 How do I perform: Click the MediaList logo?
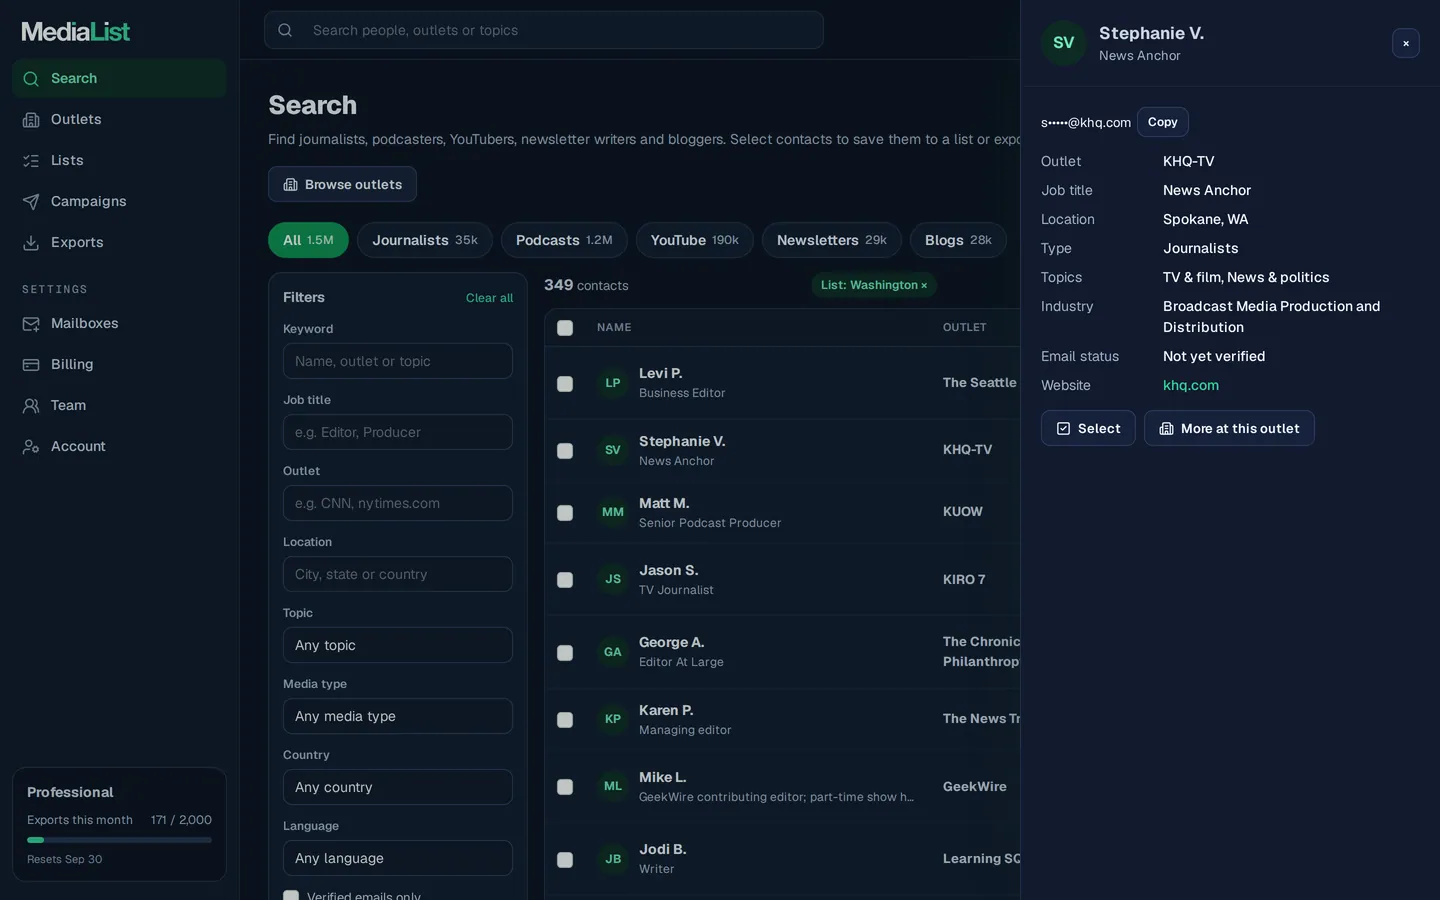tap(76, 32)
